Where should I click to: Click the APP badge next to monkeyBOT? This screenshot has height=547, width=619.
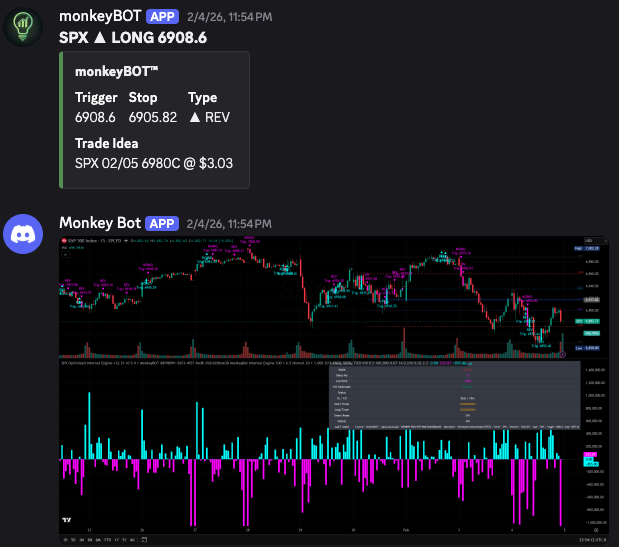pos(164,17)
